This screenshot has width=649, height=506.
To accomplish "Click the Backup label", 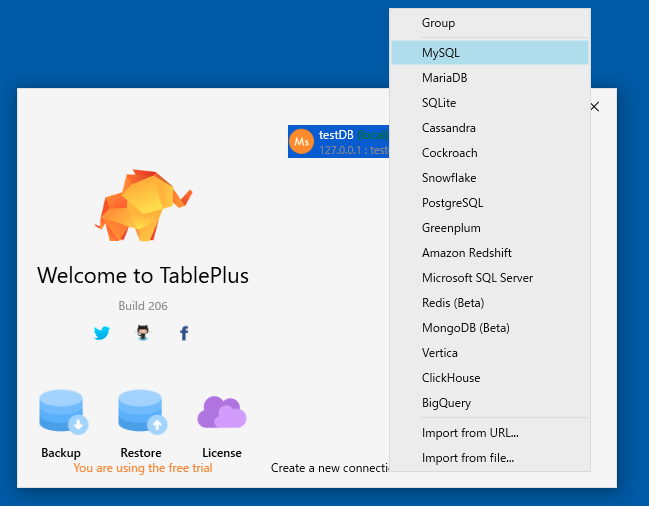I will (61, 453).
